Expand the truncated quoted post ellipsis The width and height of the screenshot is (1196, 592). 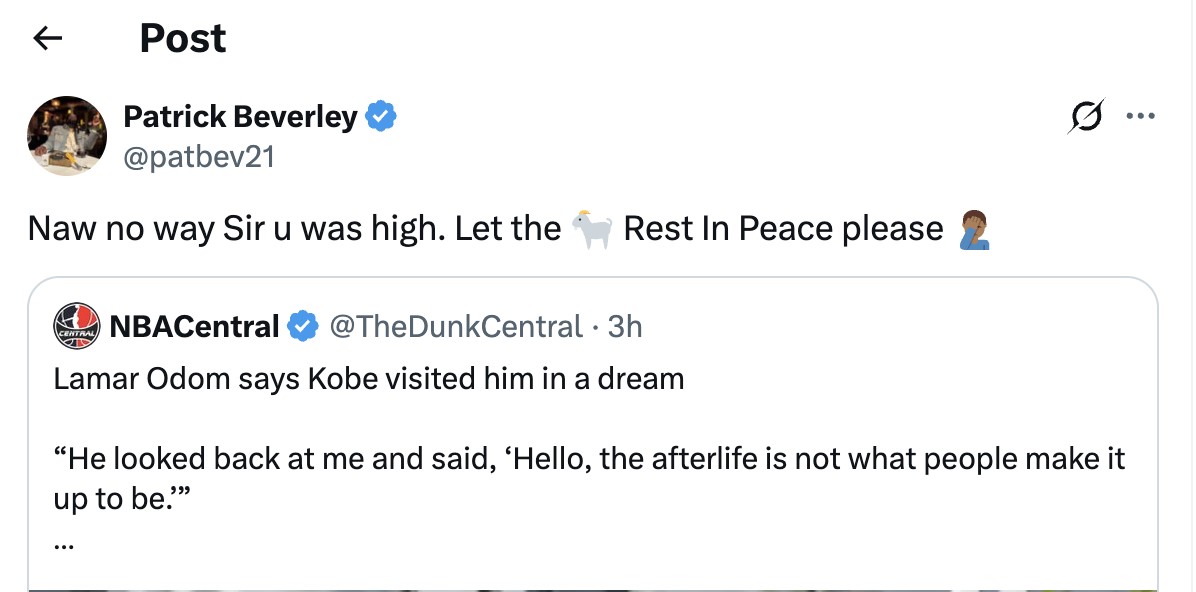click(x=64, y=543)
